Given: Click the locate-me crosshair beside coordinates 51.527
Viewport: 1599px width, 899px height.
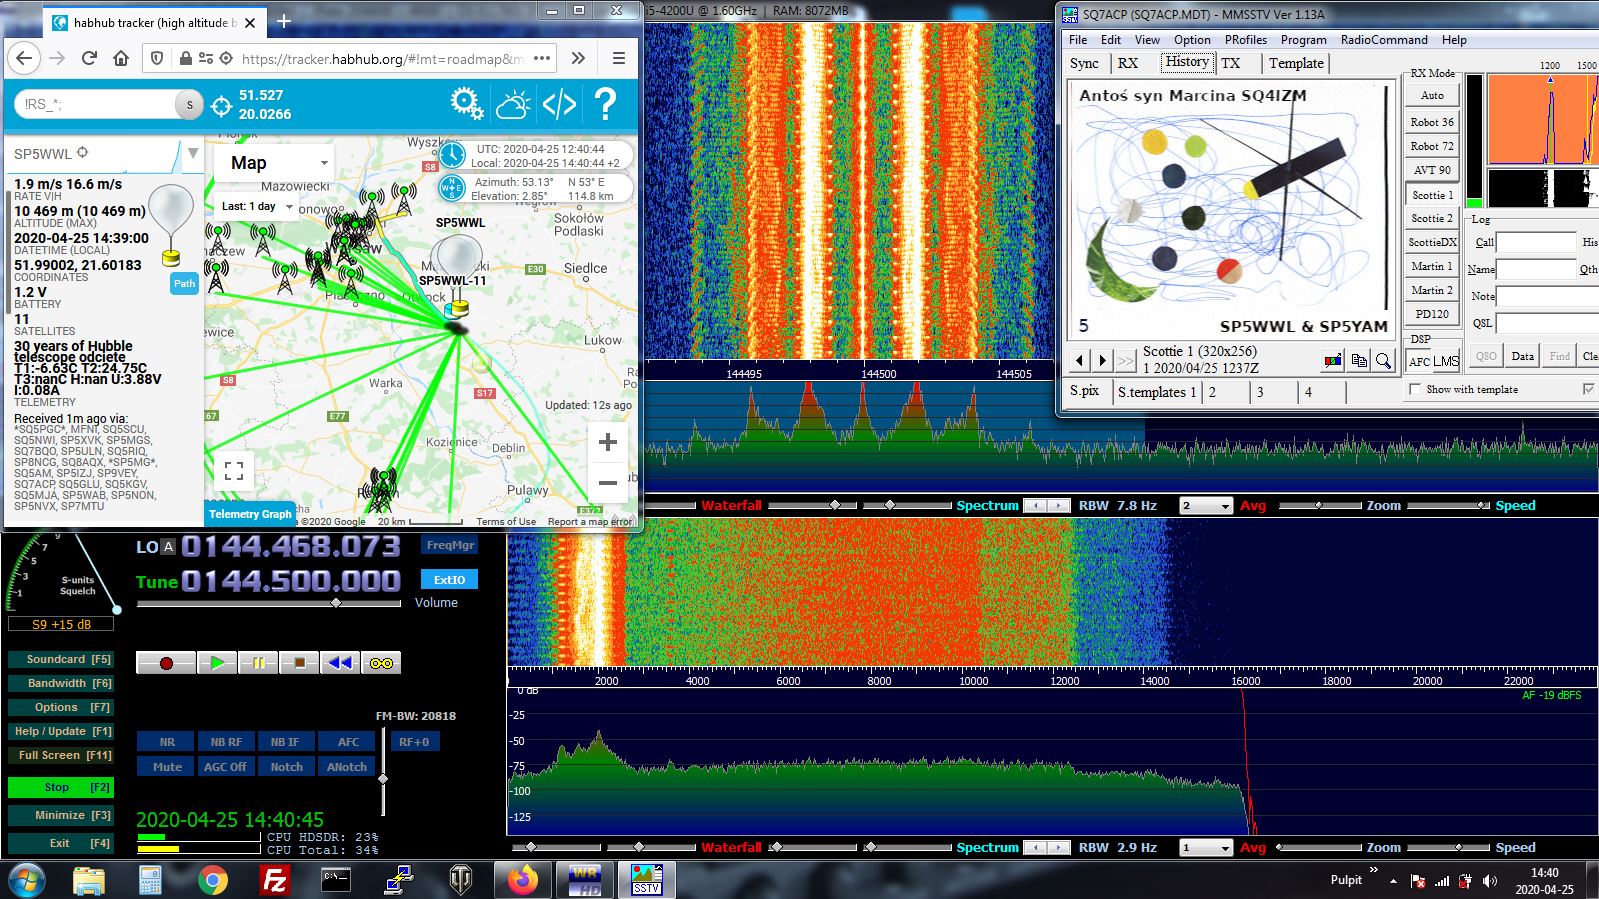Looking at the screenshot, I should [222, 105].
